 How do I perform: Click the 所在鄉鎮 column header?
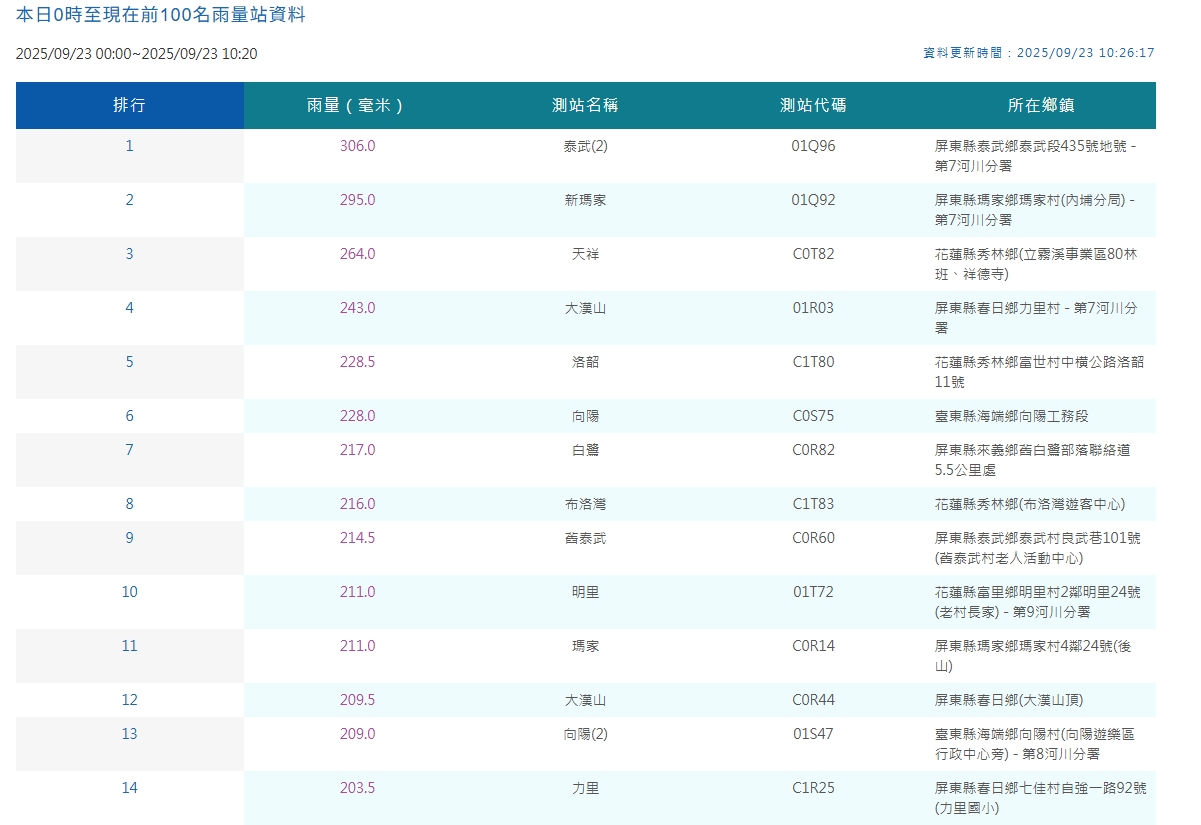pyautogui.click(x=1041, y=105)
